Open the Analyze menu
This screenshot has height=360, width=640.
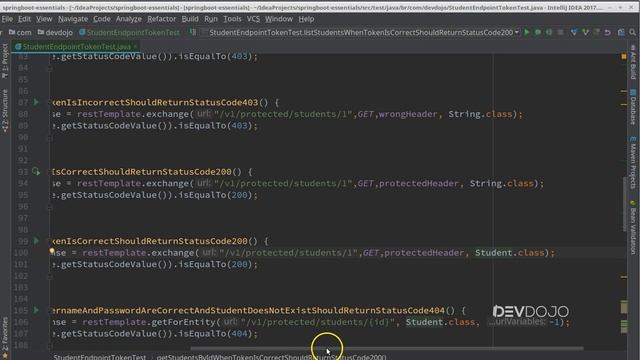pyautogui.click(x=129, y=19)
